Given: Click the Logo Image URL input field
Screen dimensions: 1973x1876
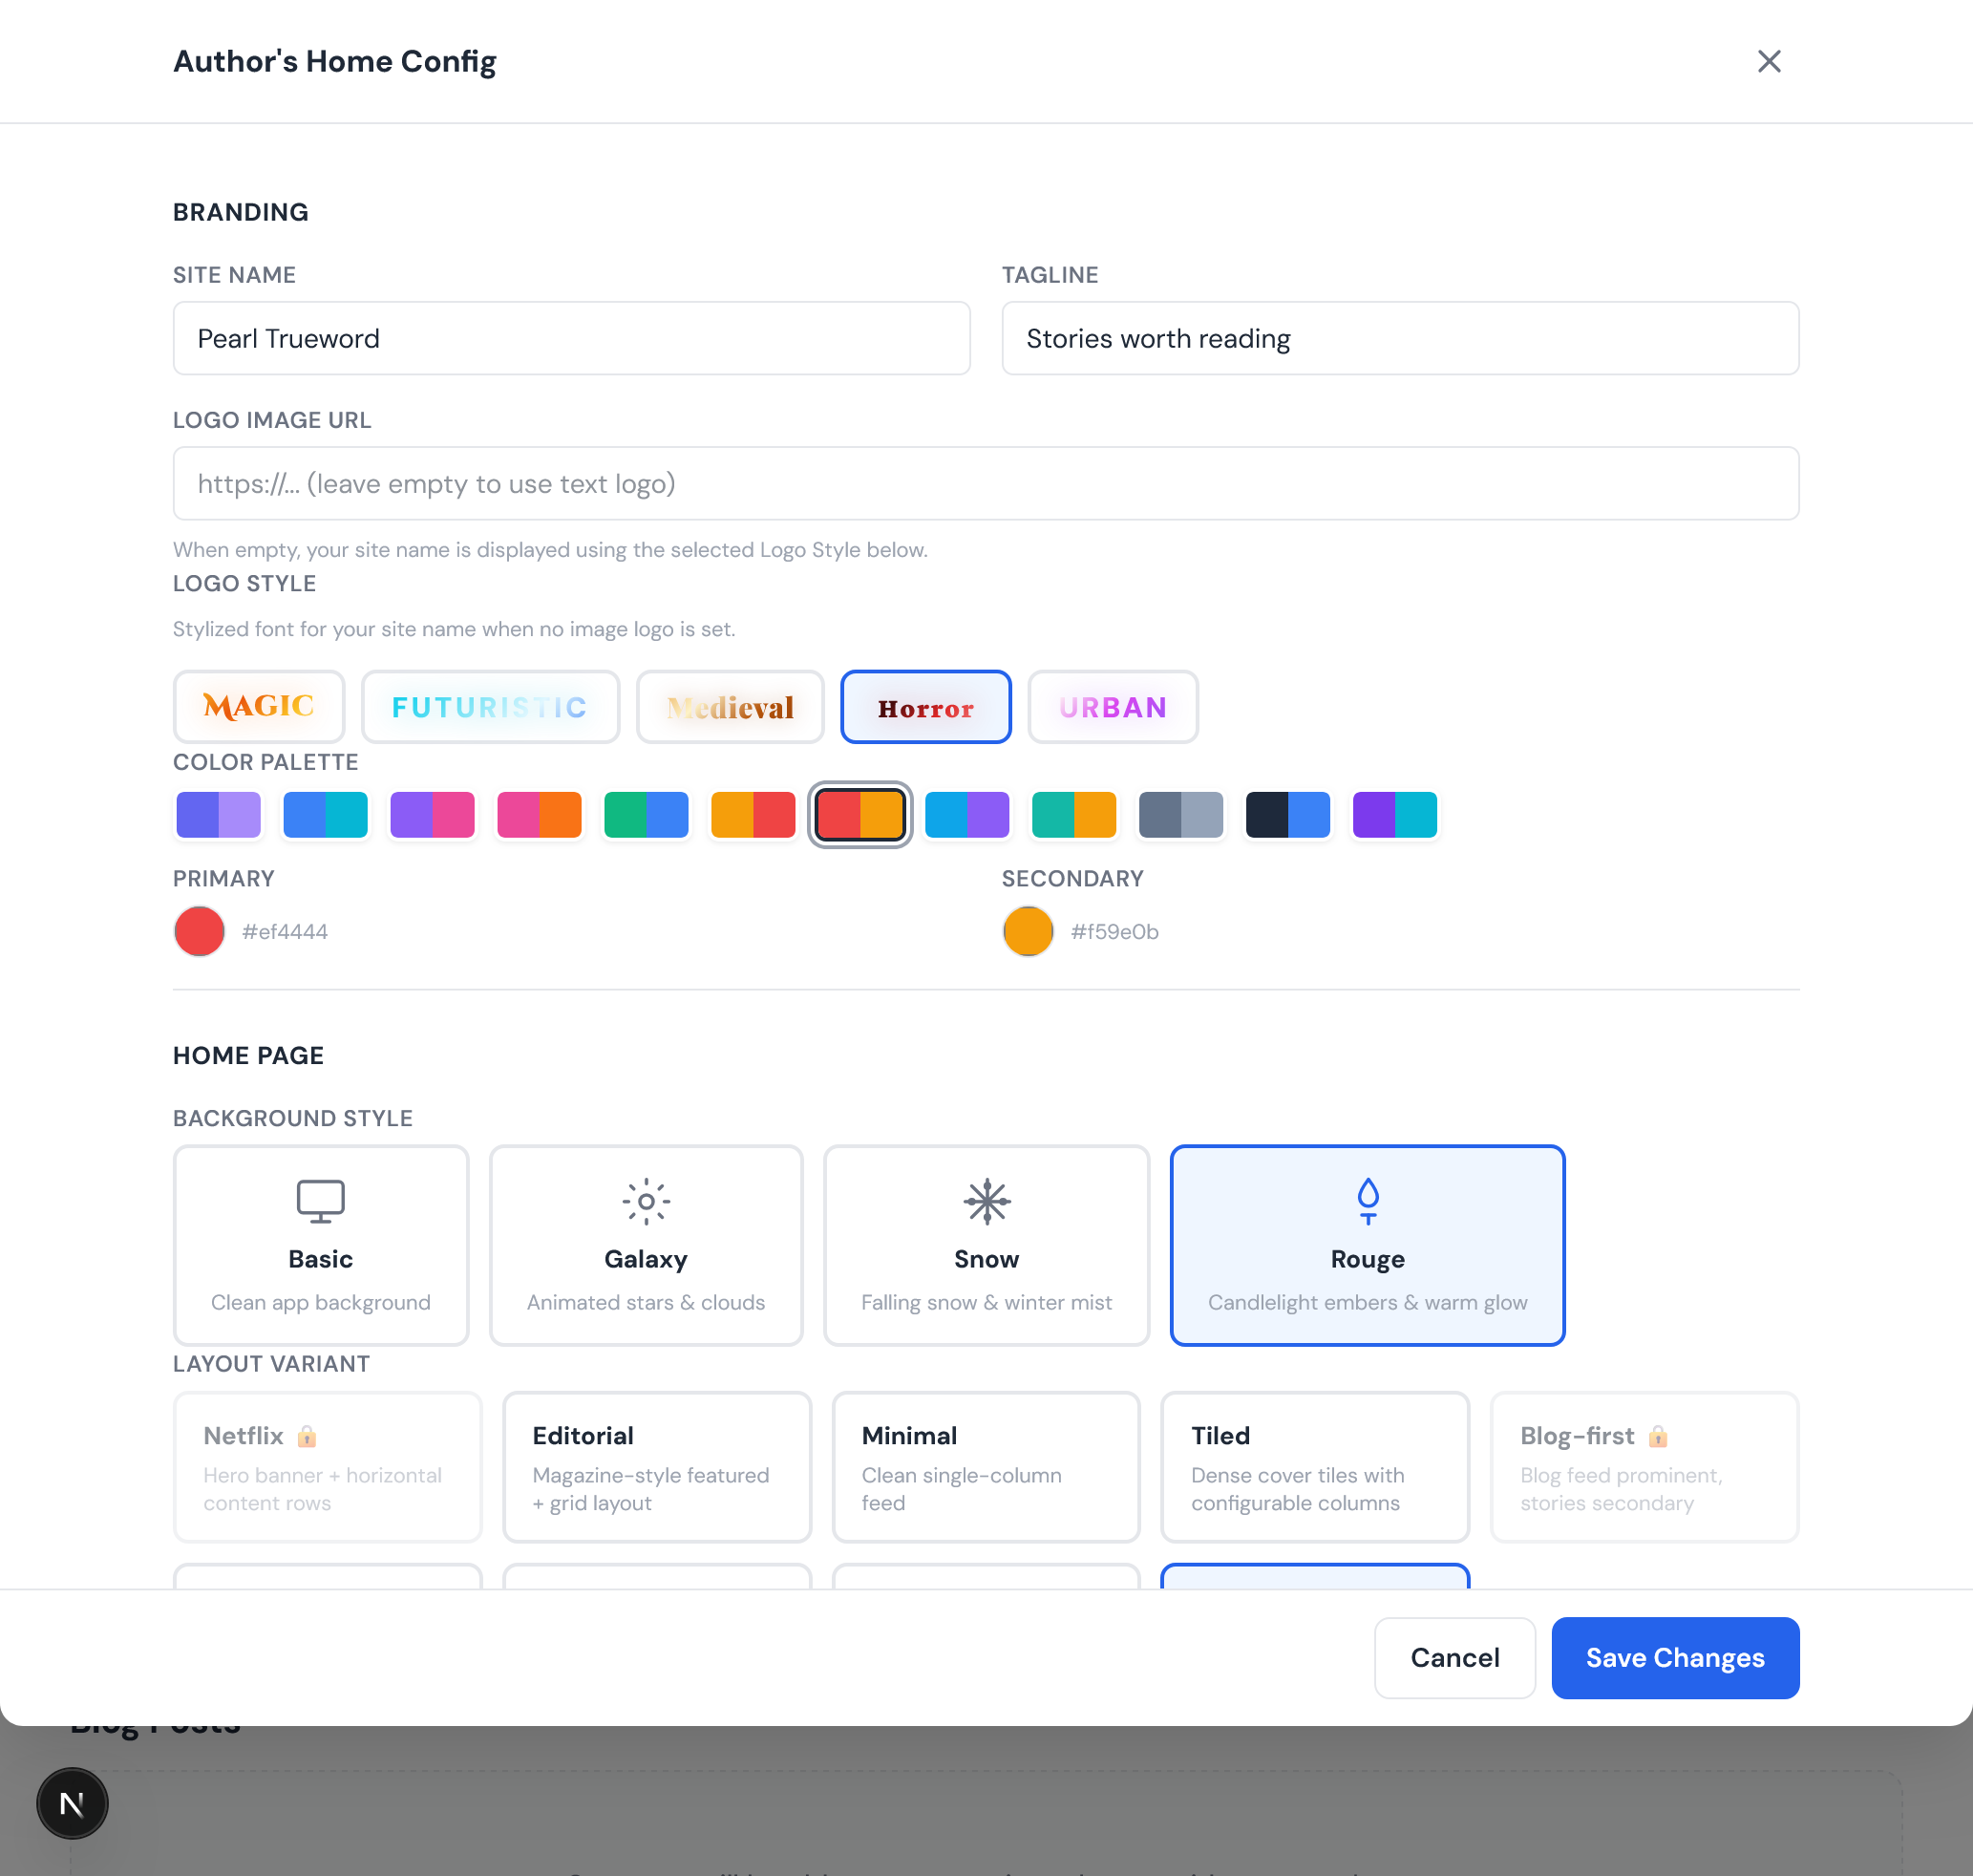Looking at the screenshot, I should [x=985, y=483].
